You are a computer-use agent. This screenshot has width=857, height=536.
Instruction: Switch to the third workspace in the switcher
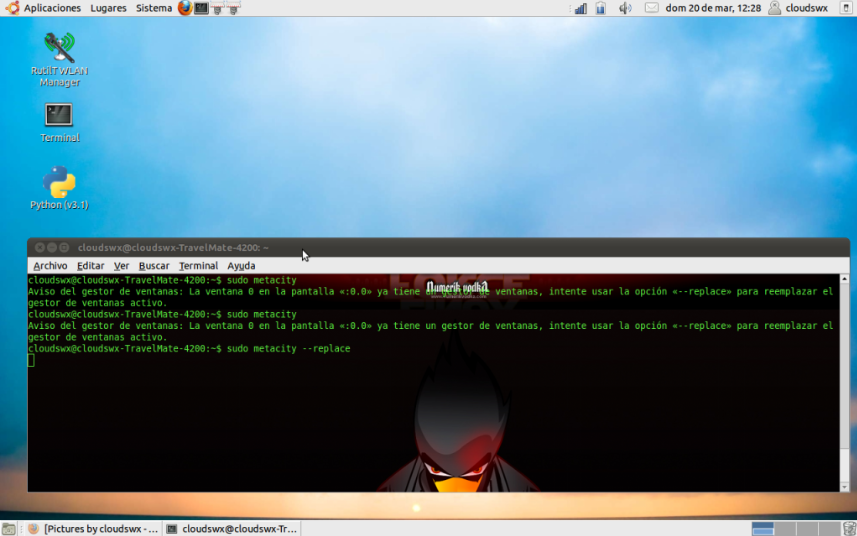(x=807, y=528)
